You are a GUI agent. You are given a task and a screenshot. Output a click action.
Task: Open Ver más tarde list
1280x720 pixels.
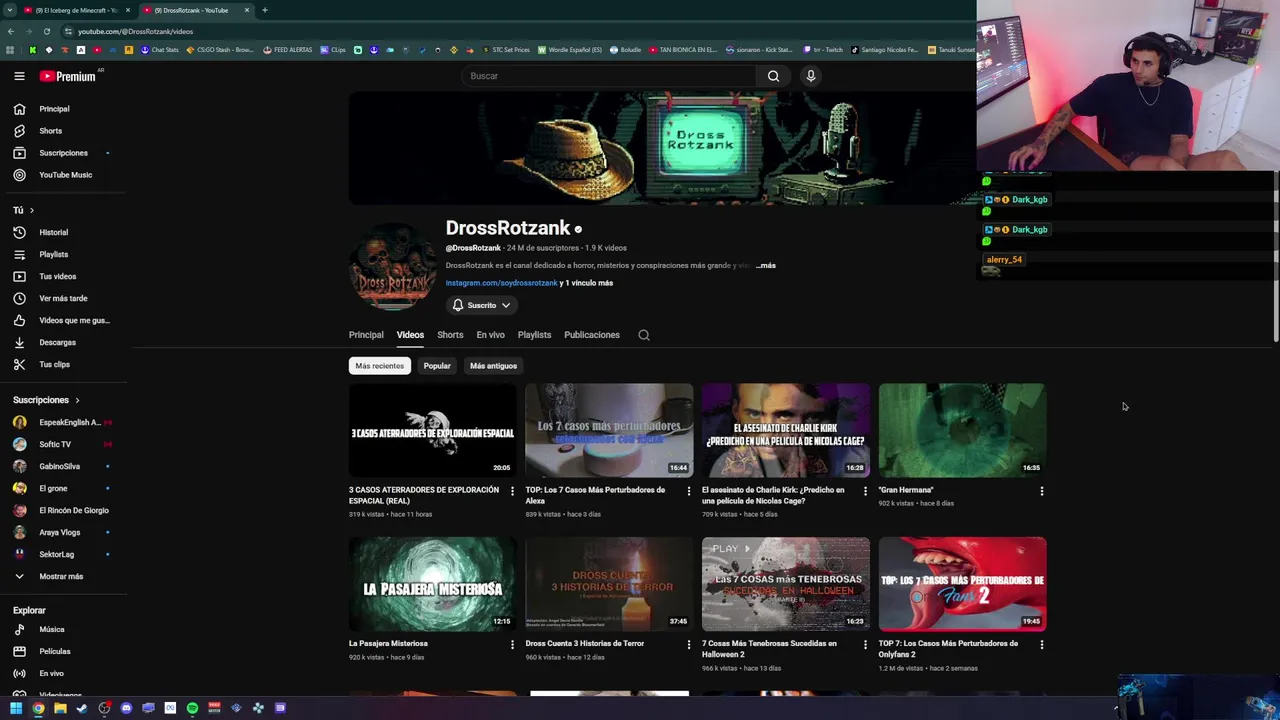[63, 298]
